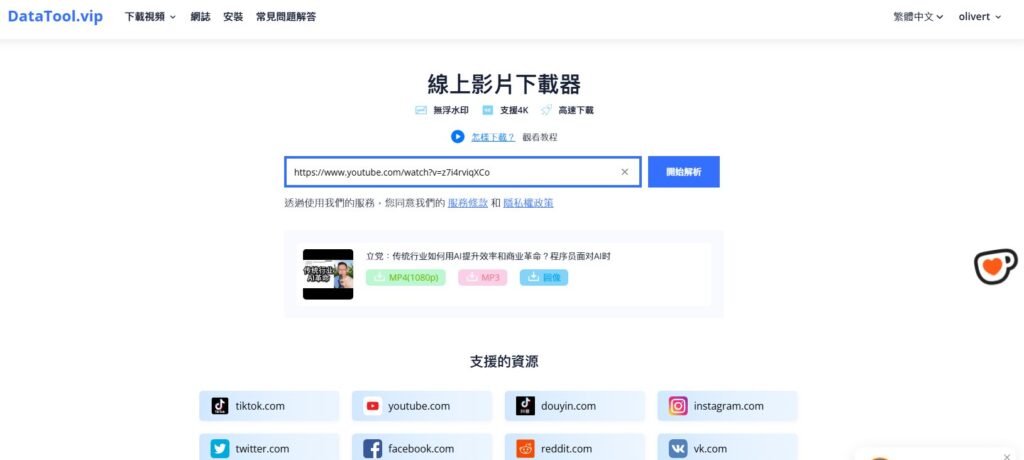This screenshot has height=460, width=1024.
Task: Click the Instagram logo icon
Action: [678, 406]
